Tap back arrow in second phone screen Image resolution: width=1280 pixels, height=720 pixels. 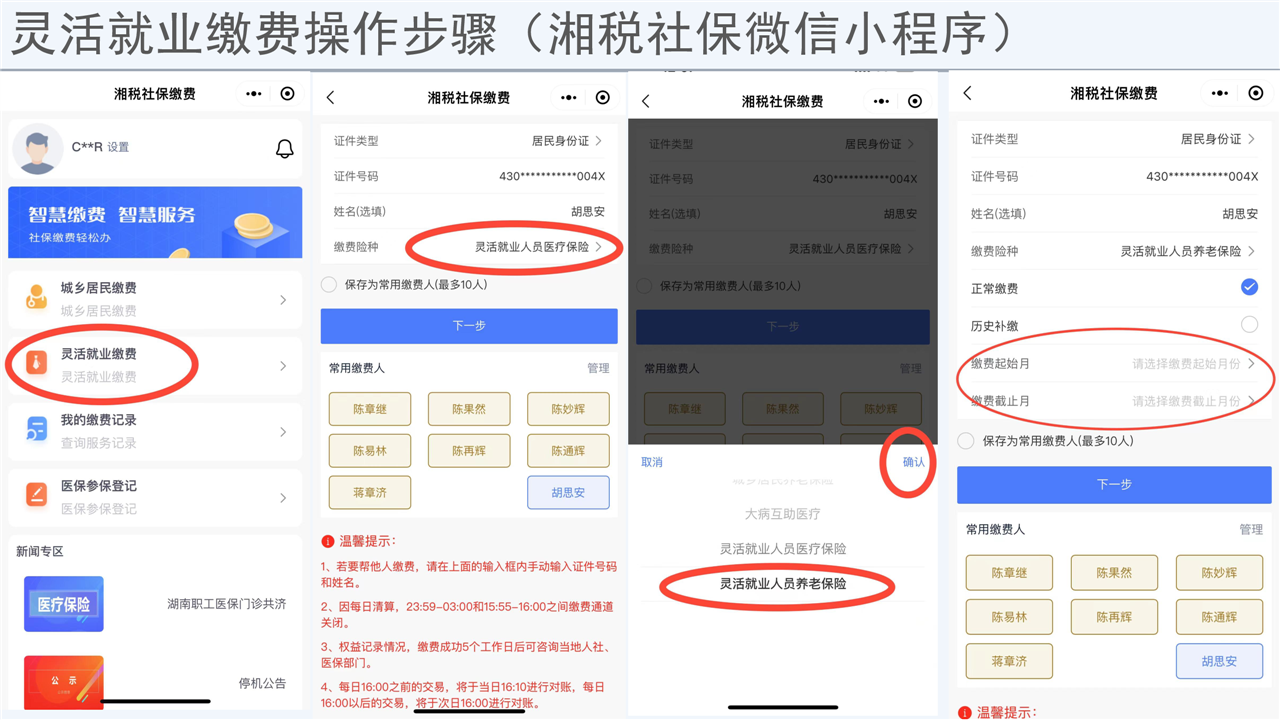click(331, 97)
